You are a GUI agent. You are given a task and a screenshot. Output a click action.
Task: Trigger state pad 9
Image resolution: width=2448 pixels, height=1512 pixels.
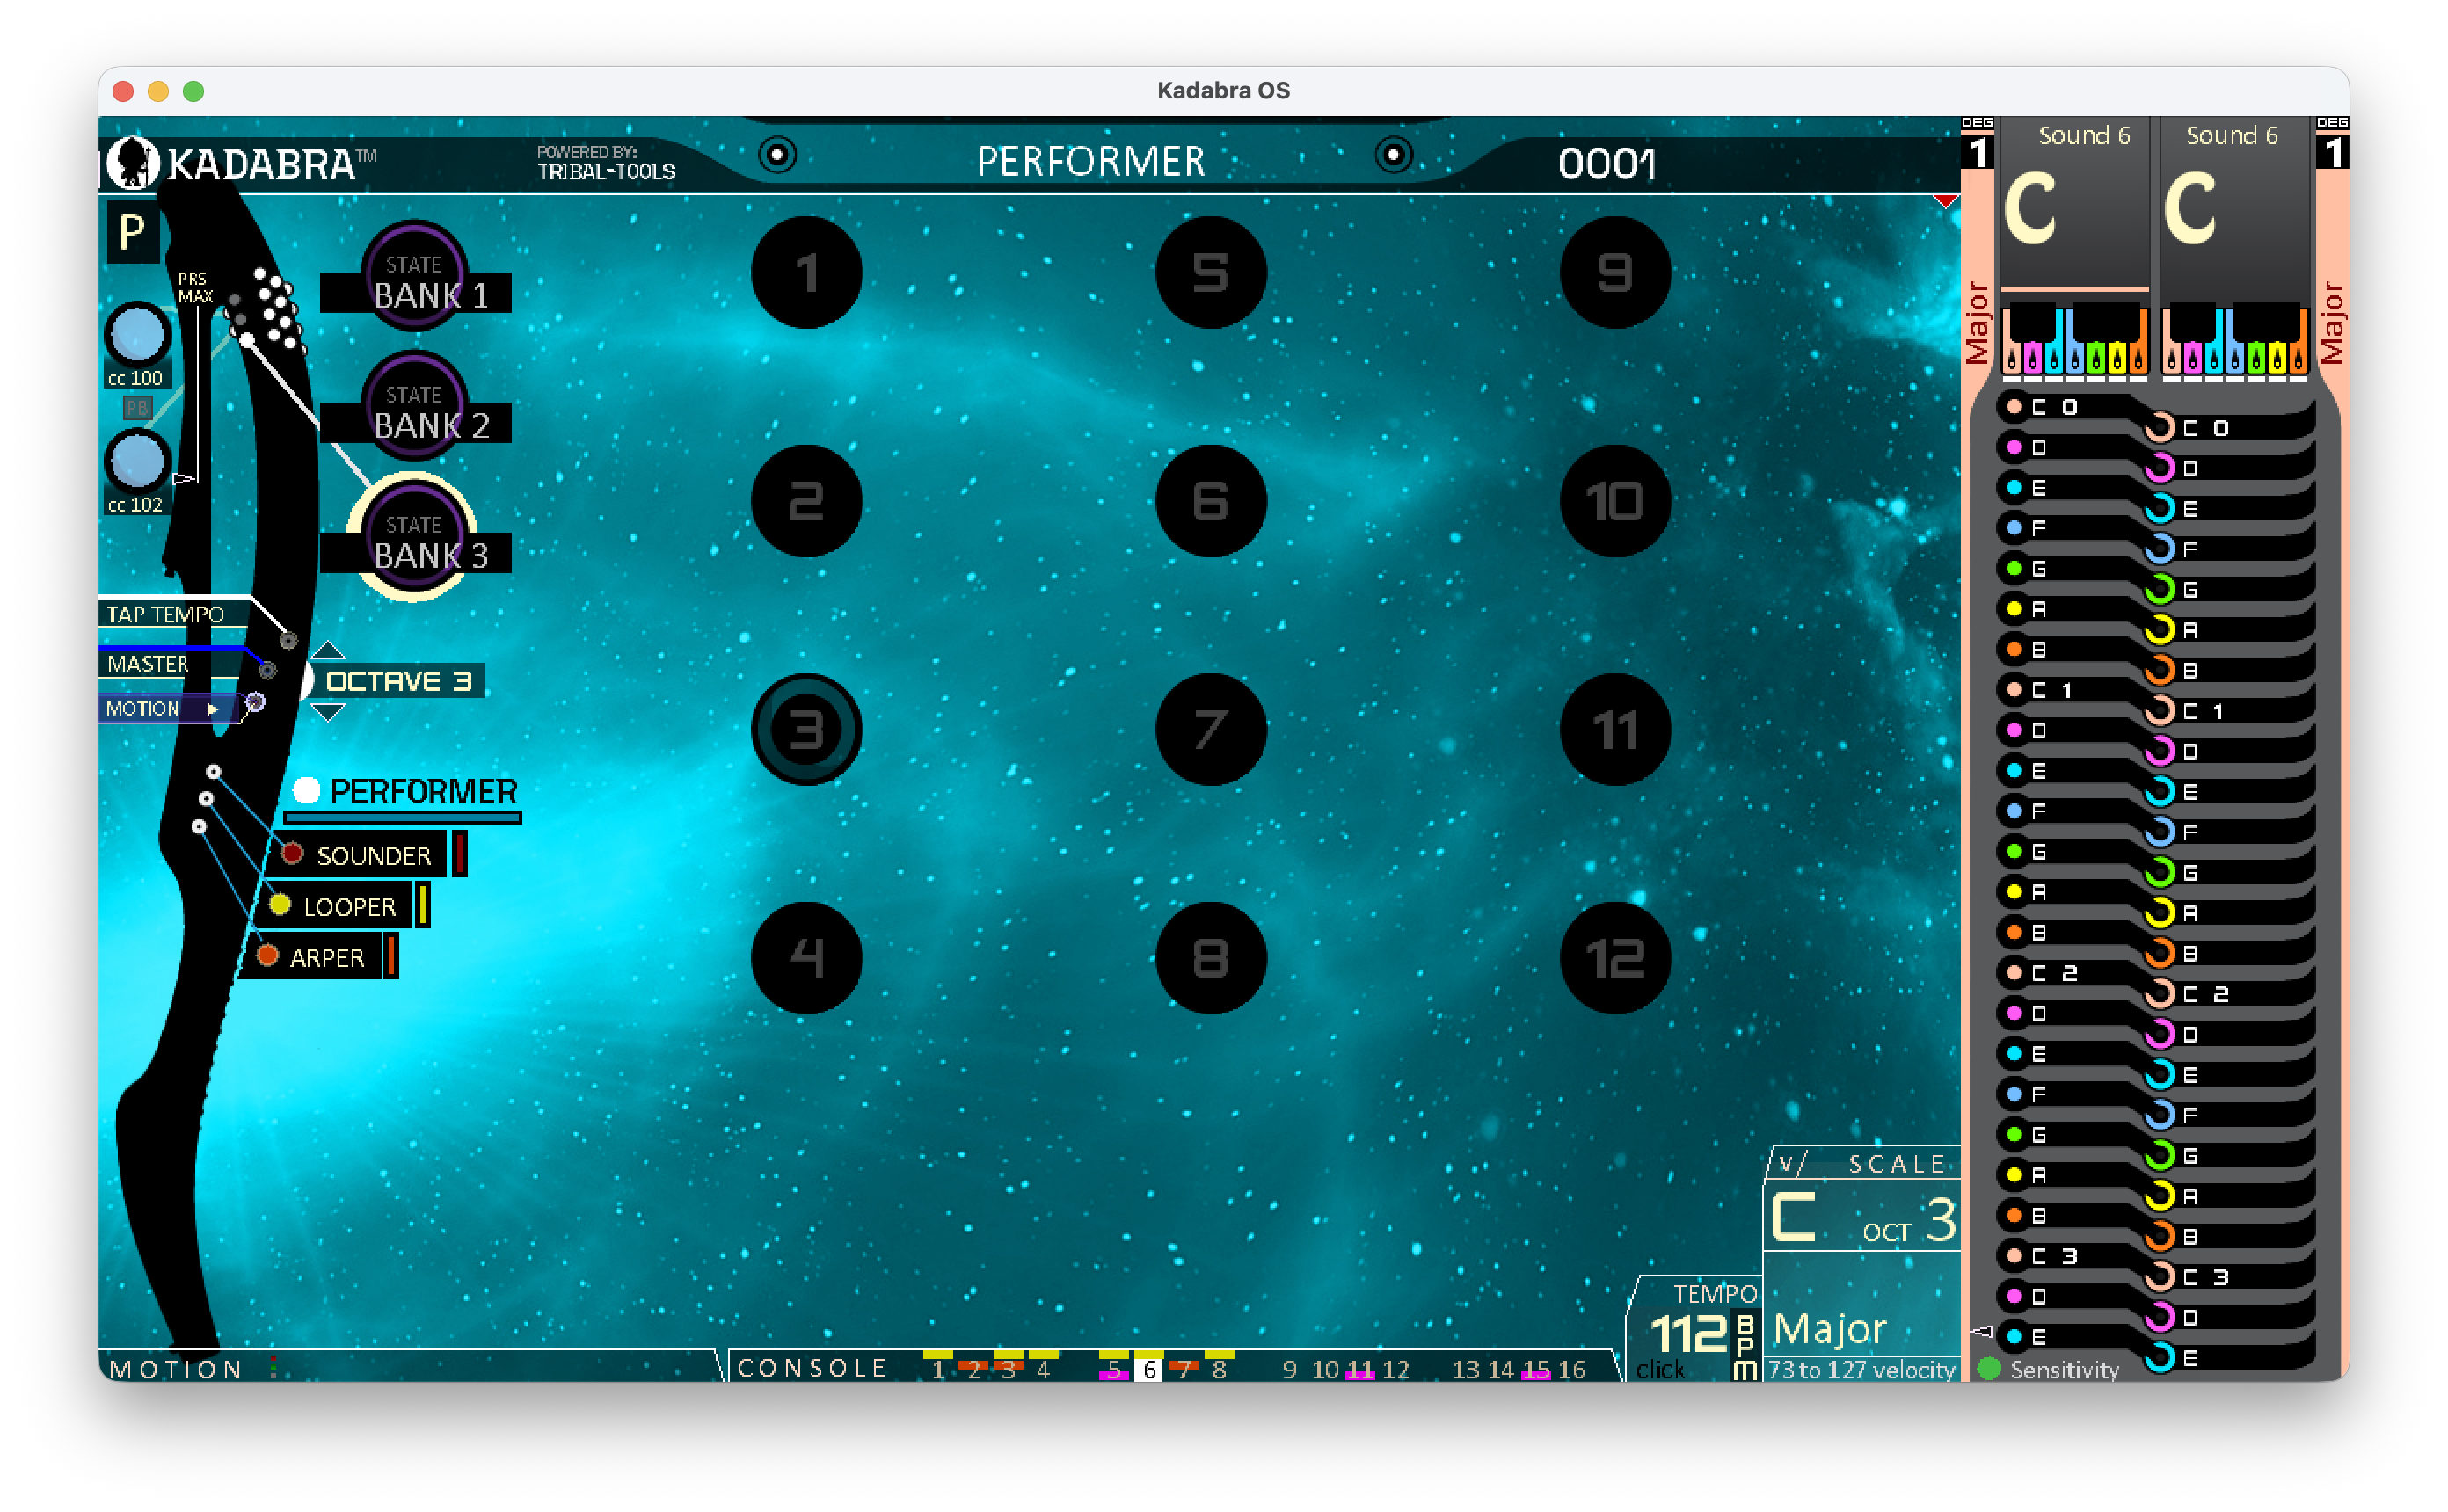pos(1615,272)
